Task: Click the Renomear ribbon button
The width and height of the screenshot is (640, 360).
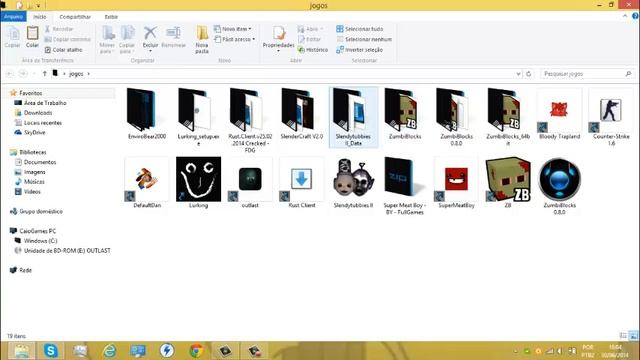Action: 173,37
